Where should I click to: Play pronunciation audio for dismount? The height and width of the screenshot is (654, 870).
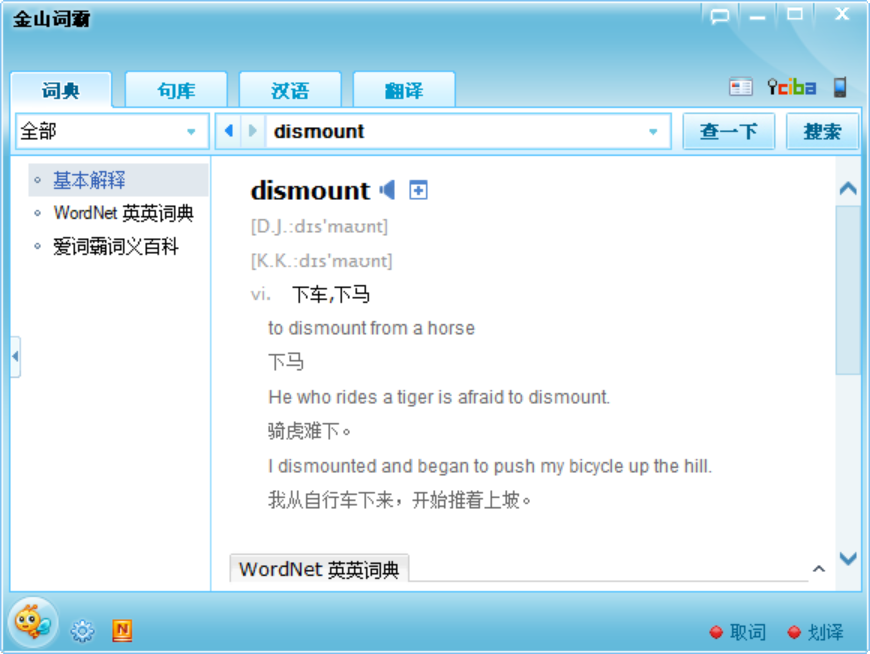click(x=387, y=190)
